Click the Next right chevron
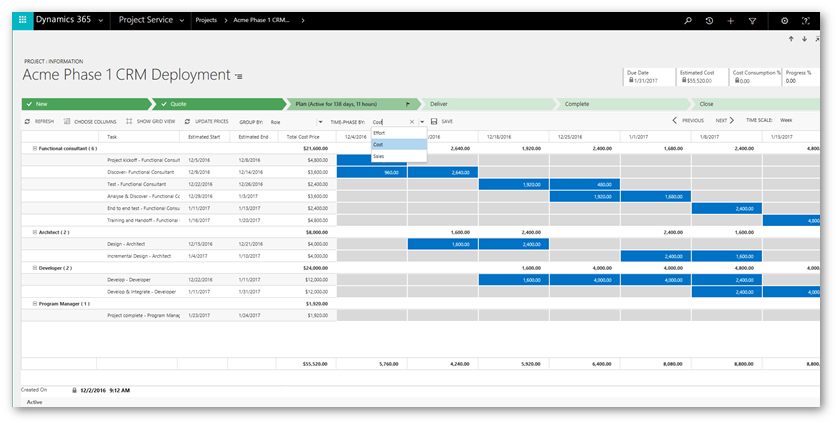The width and height of the screenshot is (838, 425). (x=732, y=120)
